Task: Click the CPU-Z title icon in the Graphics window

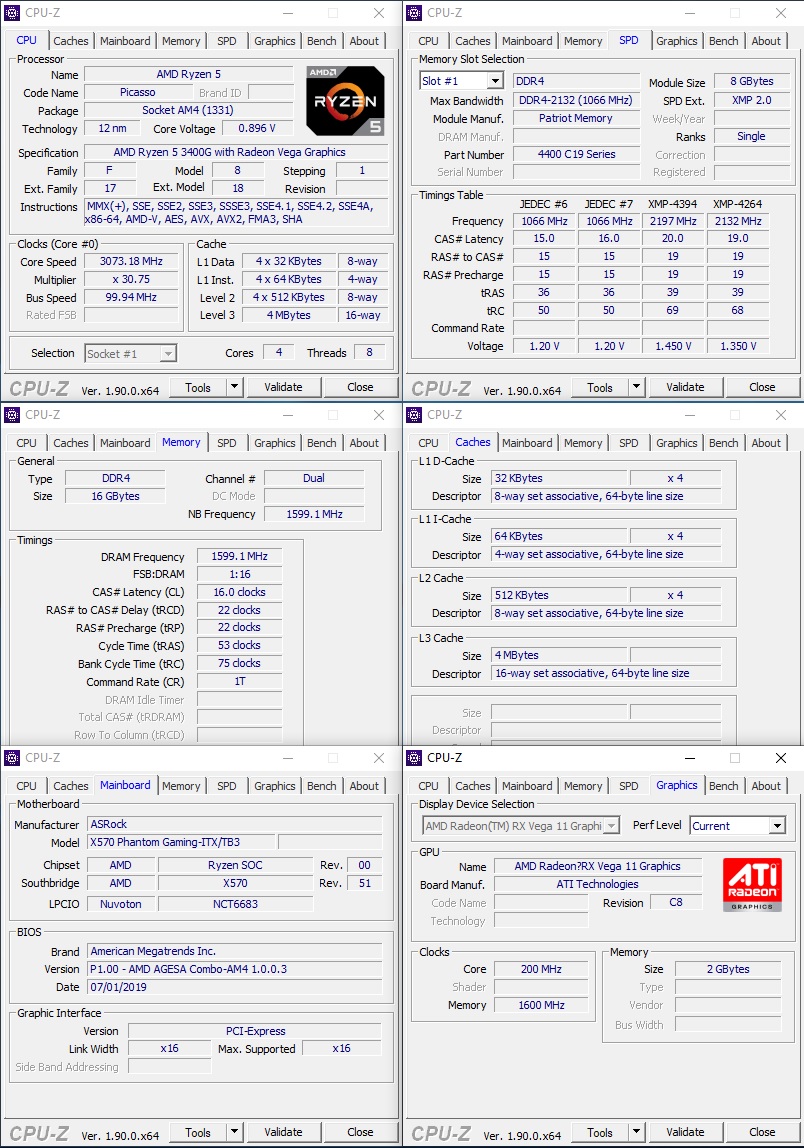Action: coord(414,758)
